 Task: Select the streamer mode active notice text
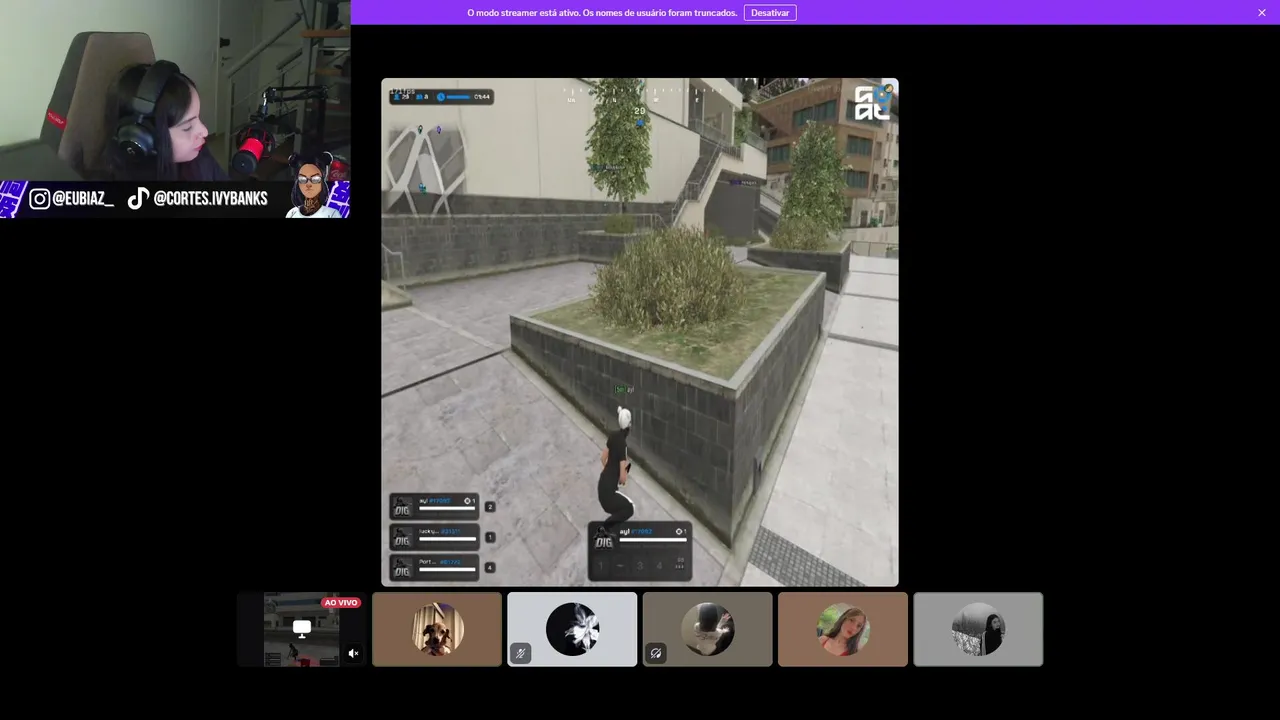point(602,13)
